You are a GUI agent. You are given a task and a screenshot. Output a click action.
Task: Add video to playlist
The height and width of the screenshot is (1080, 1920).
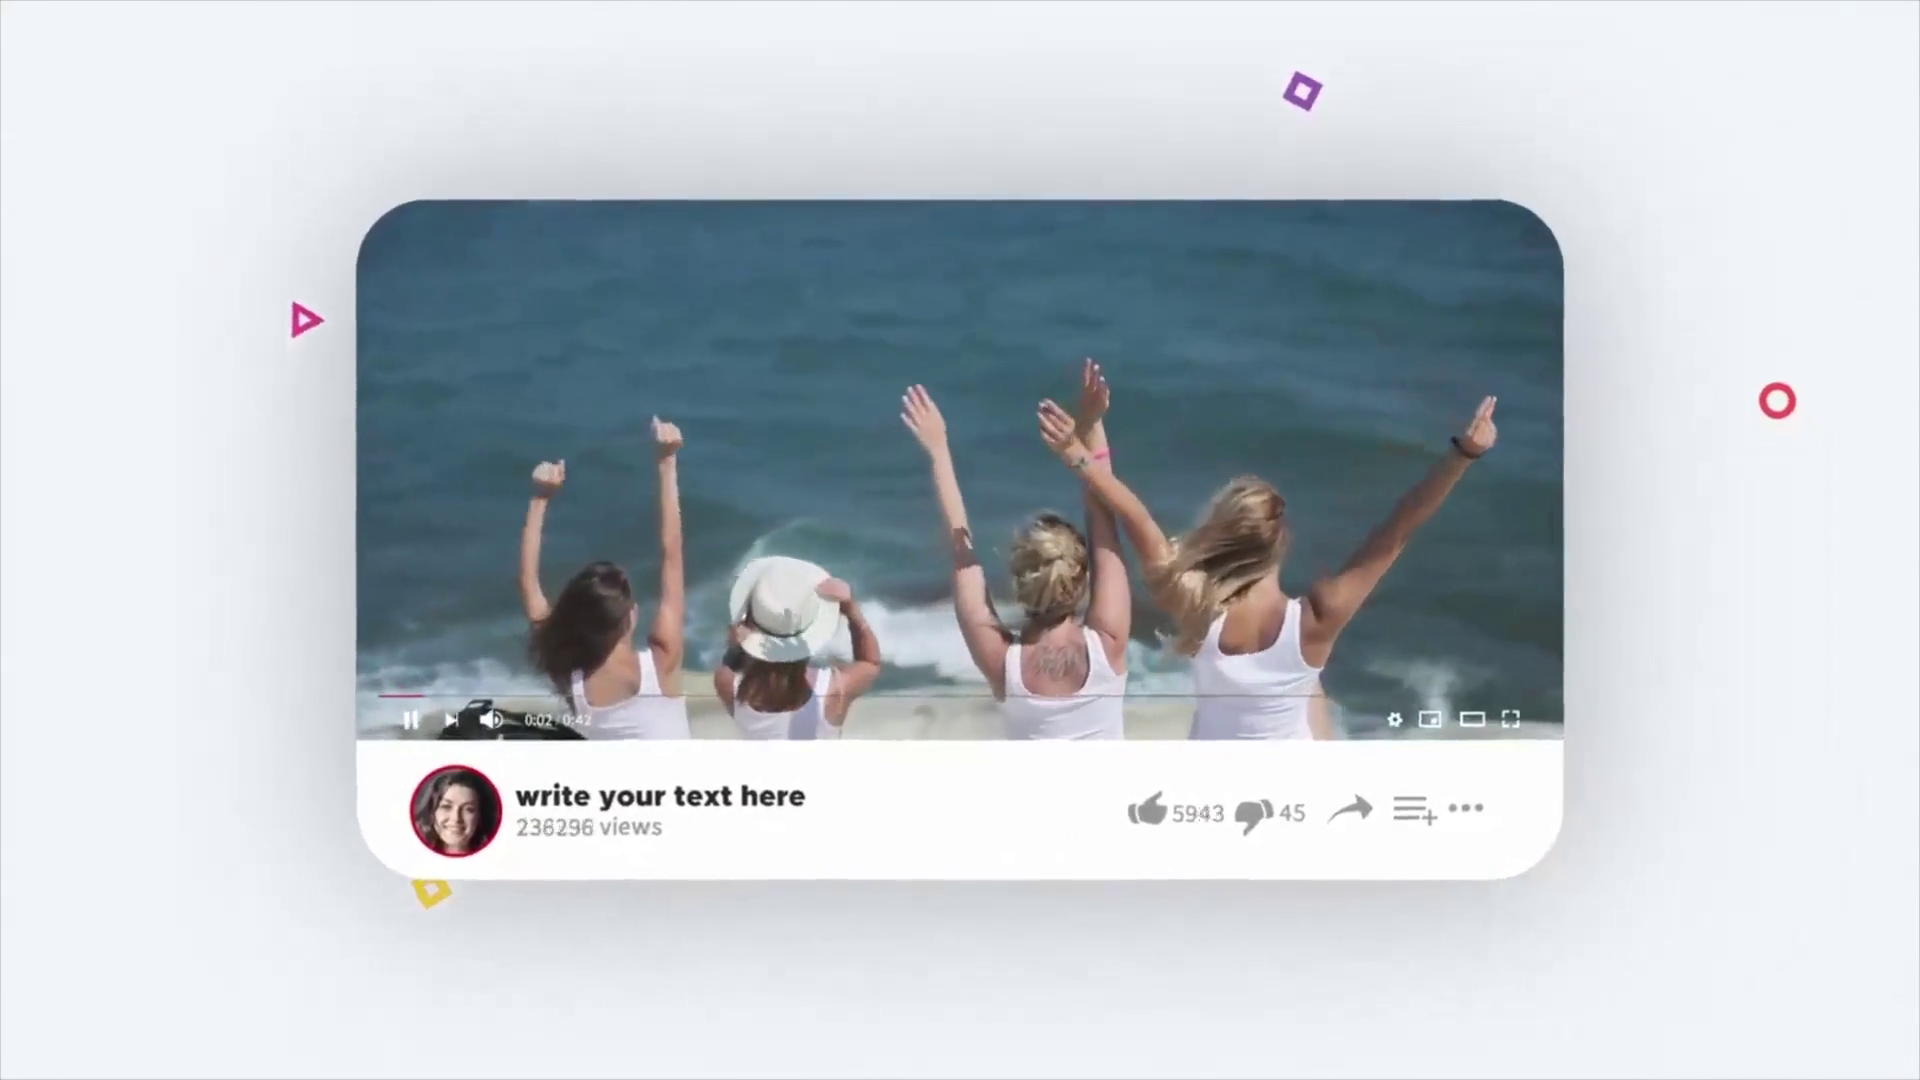(1414, 810)
